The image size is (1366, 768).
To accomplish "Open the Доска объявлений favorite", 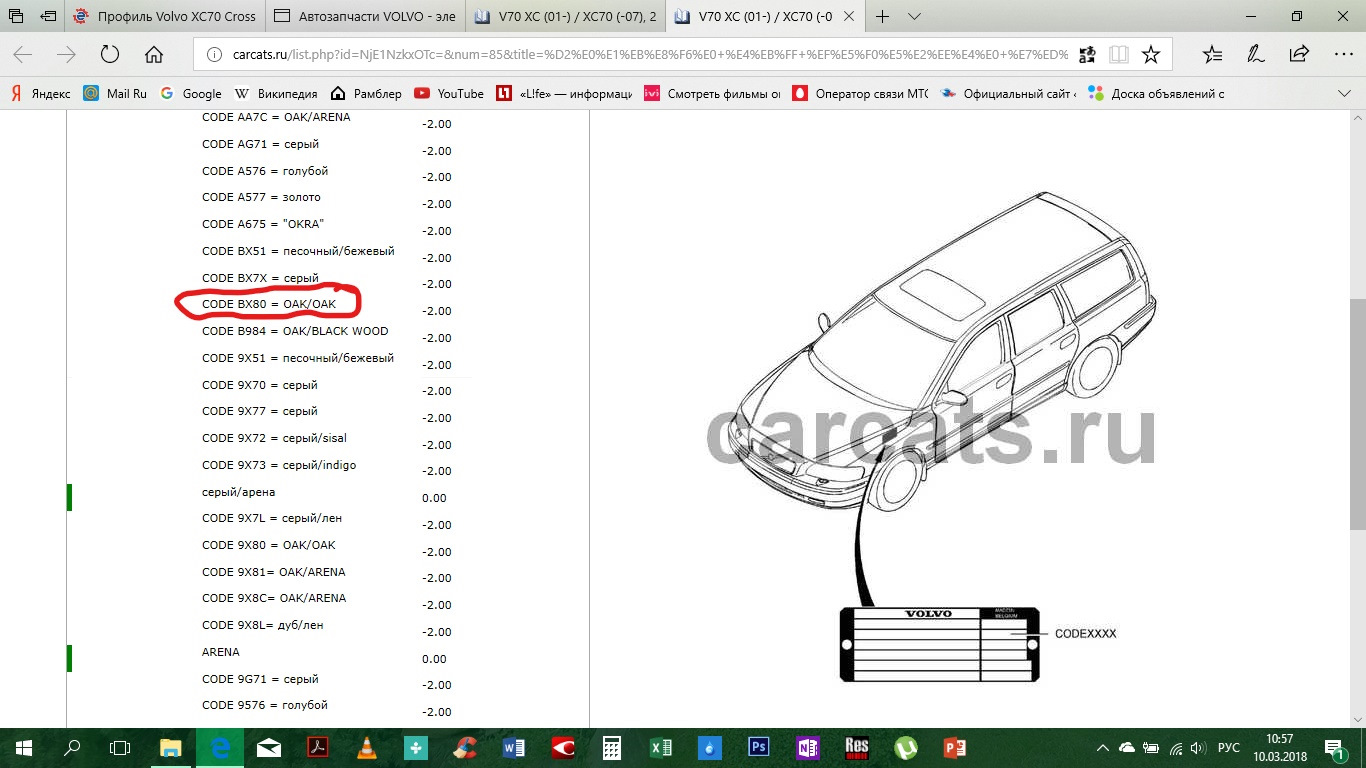I will (1157, 93).
